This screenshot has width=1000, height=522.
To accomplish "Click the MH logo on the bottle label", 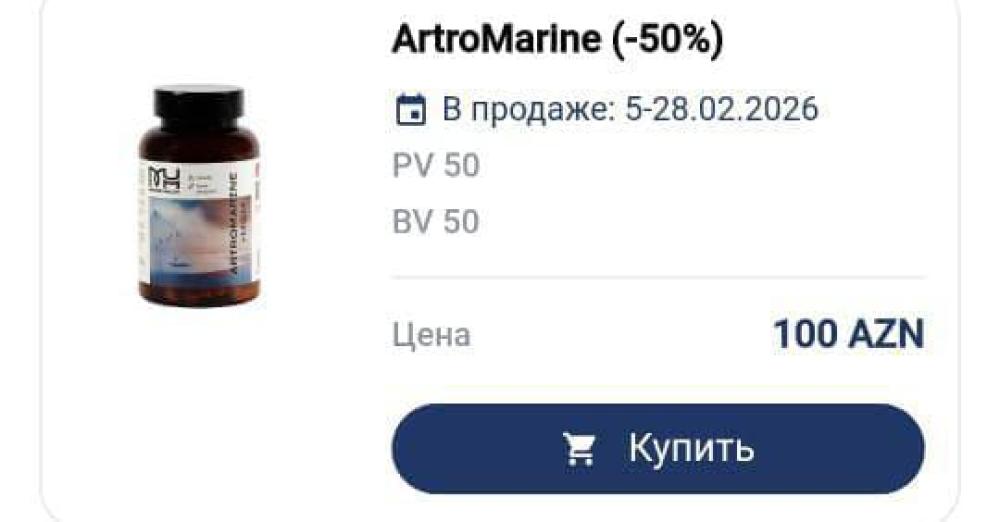I will [164, 179].
